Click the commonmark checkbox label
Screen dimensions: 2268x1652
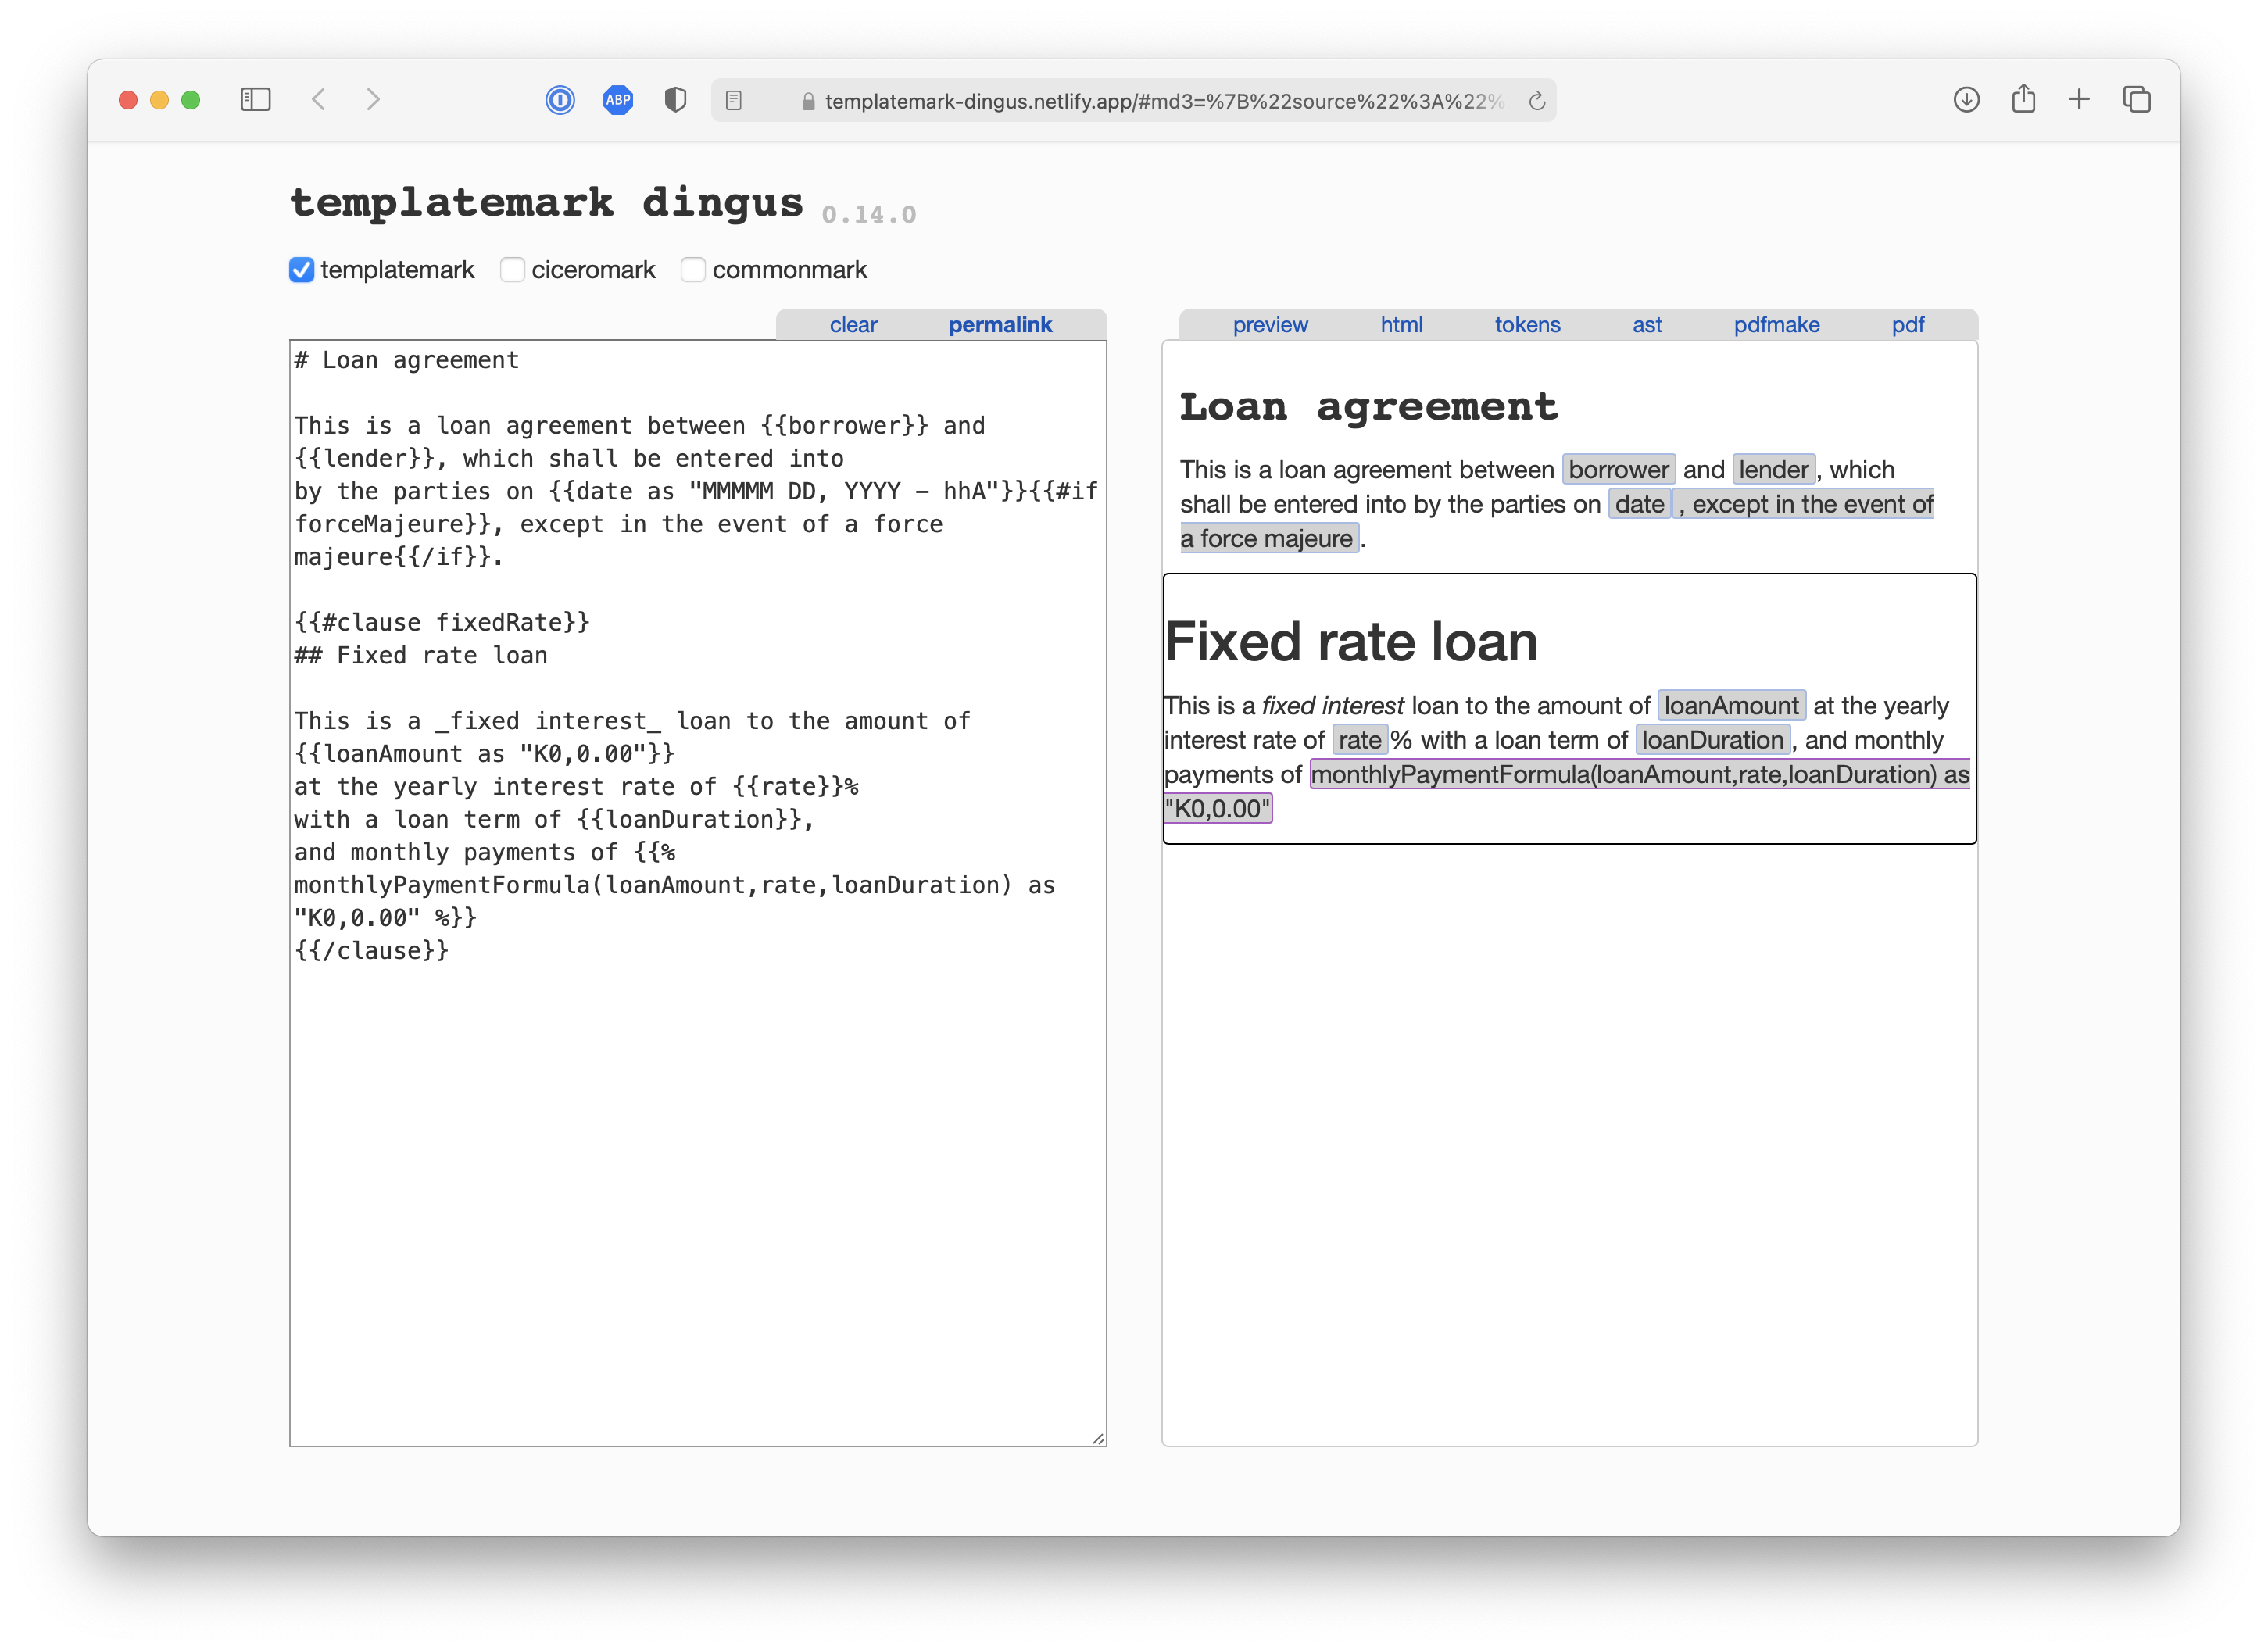pos(789,270)
